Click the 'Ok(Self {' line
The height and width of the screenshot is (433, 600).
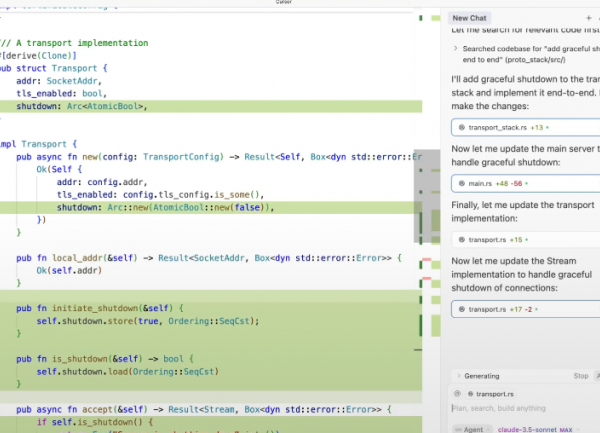click(59, 169)
